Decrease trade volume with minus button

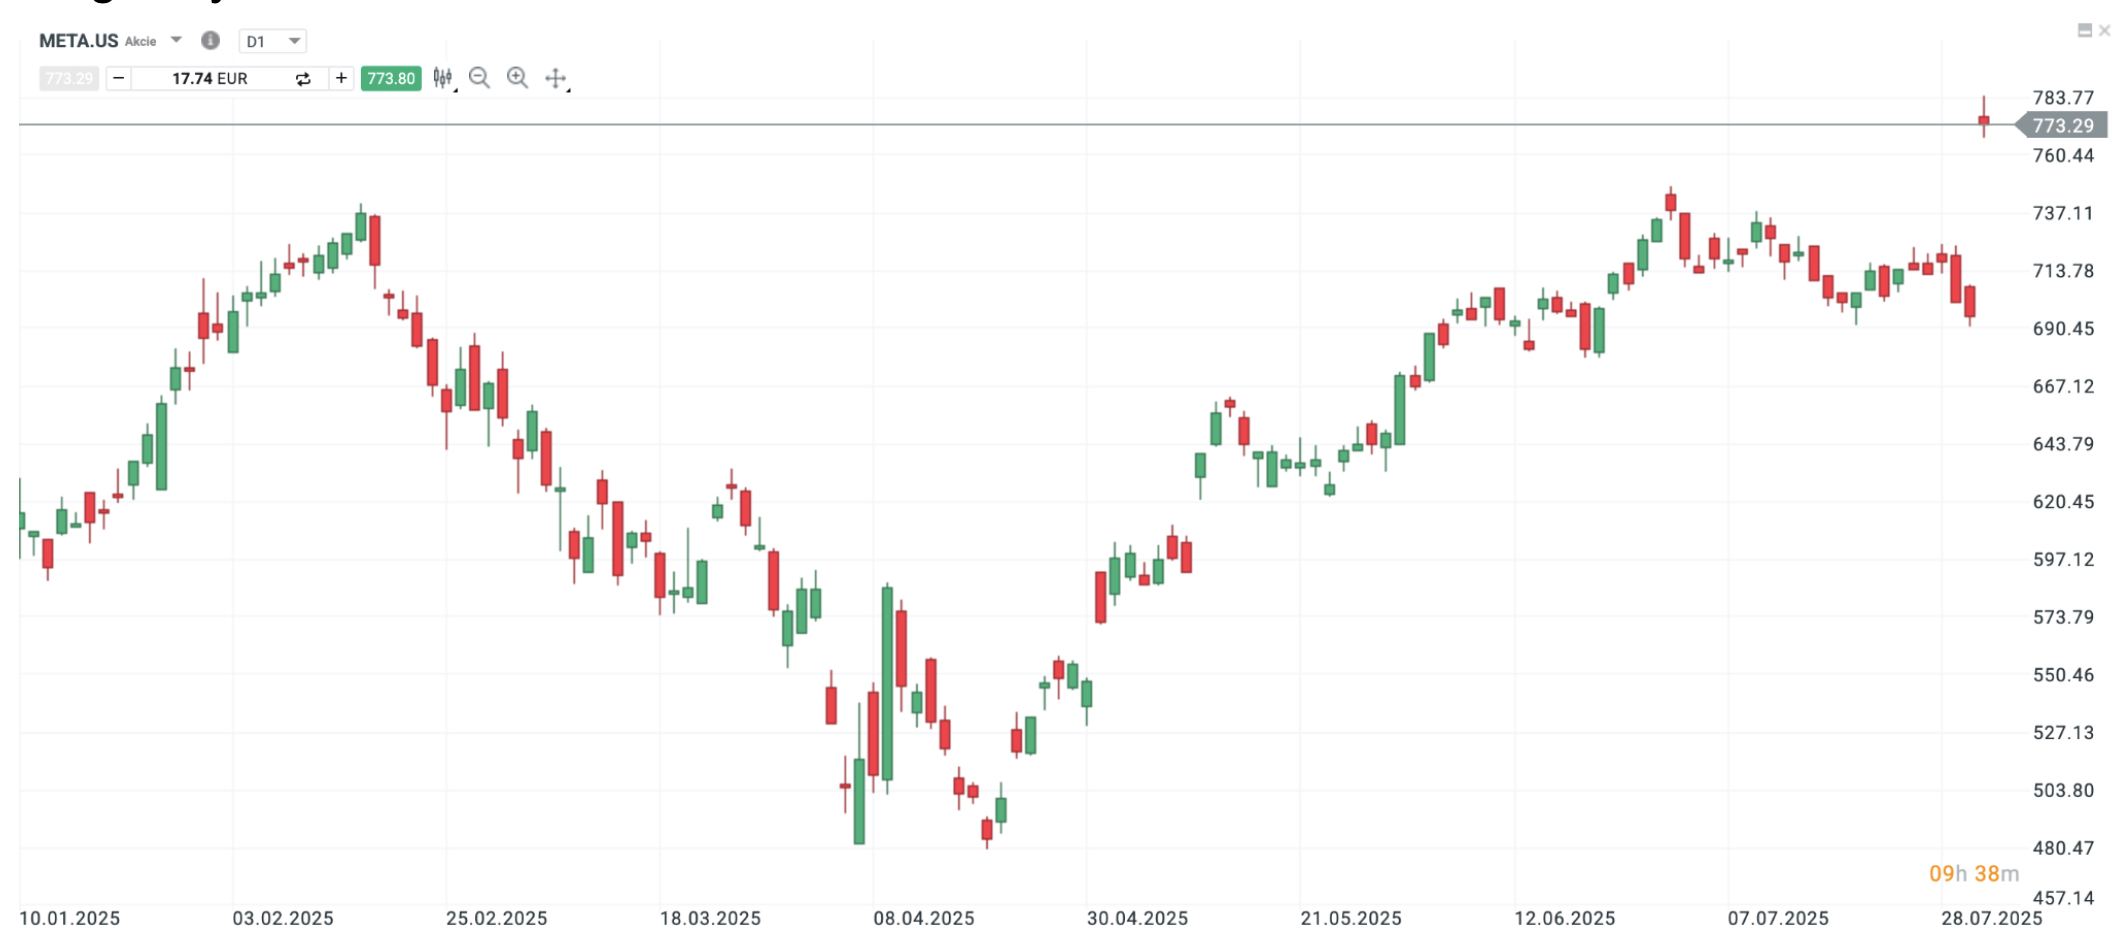click(x=119, y=78)
